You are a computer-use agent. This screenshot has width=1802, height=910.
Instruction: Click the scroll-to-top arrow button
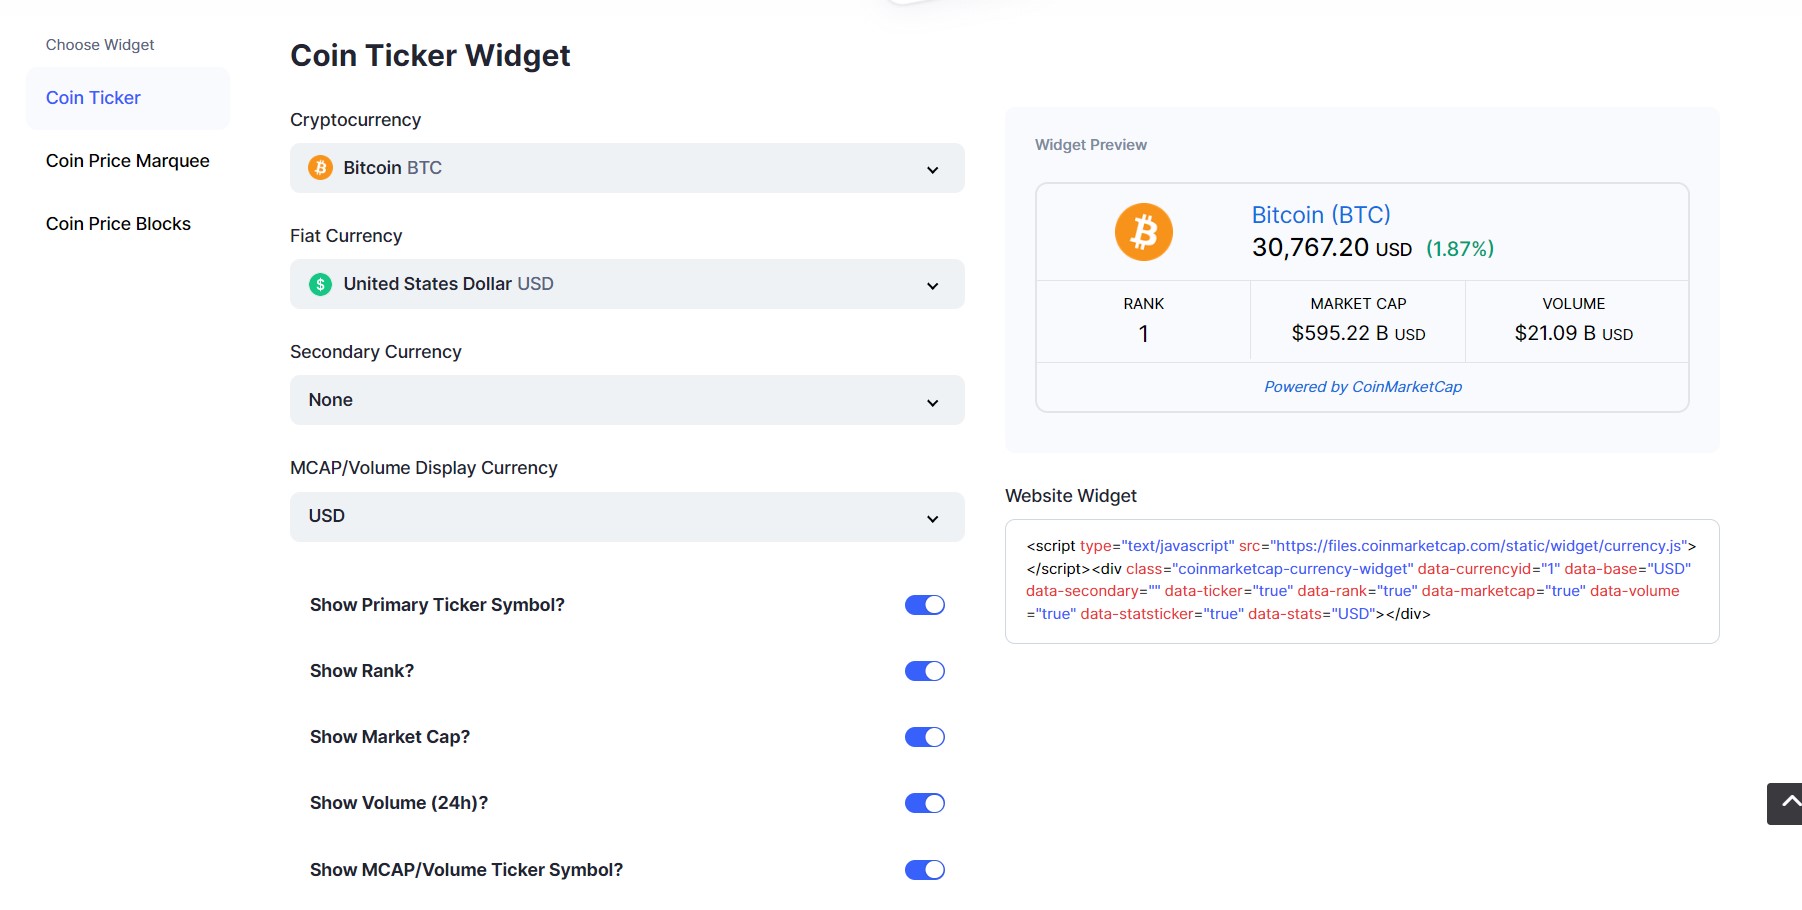(1785, 803)
